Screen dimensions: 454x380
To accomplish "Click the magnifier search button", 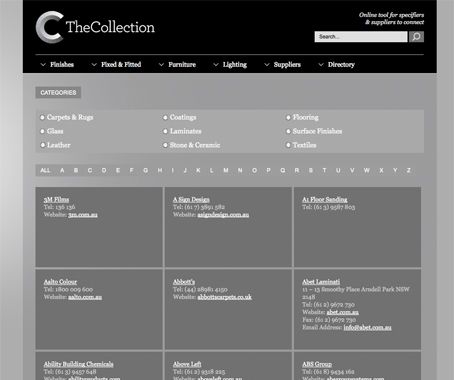I will coord(416,37).
